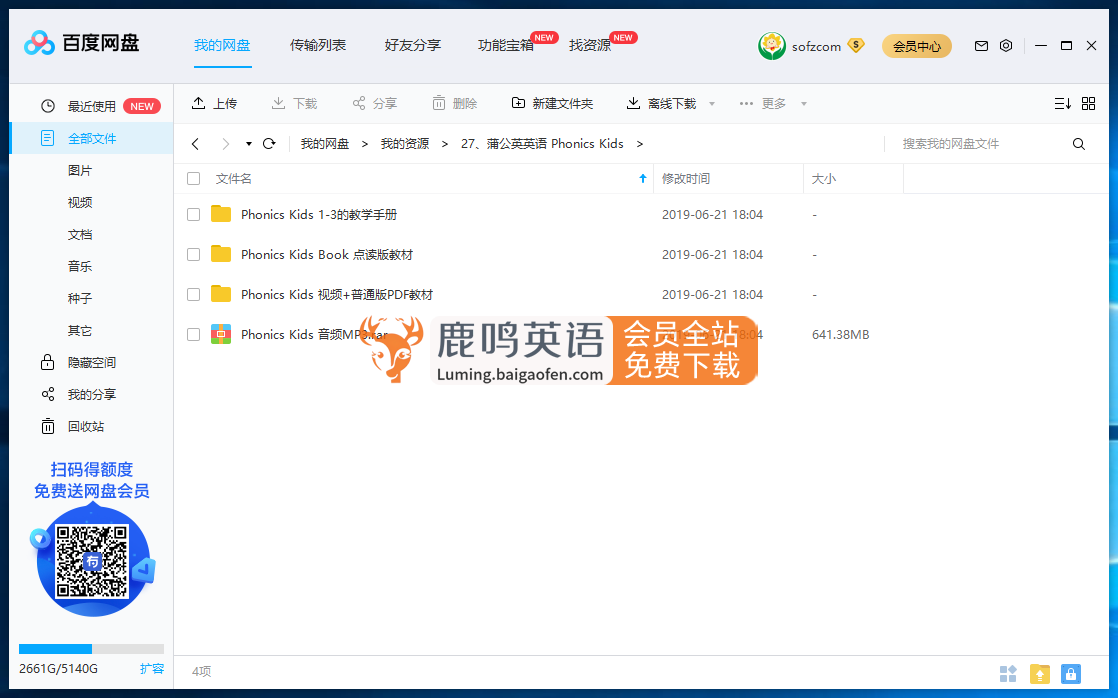Screen dimensions: 1118x698
Task: Click the three-dot more icon
Action: (747, 103)
